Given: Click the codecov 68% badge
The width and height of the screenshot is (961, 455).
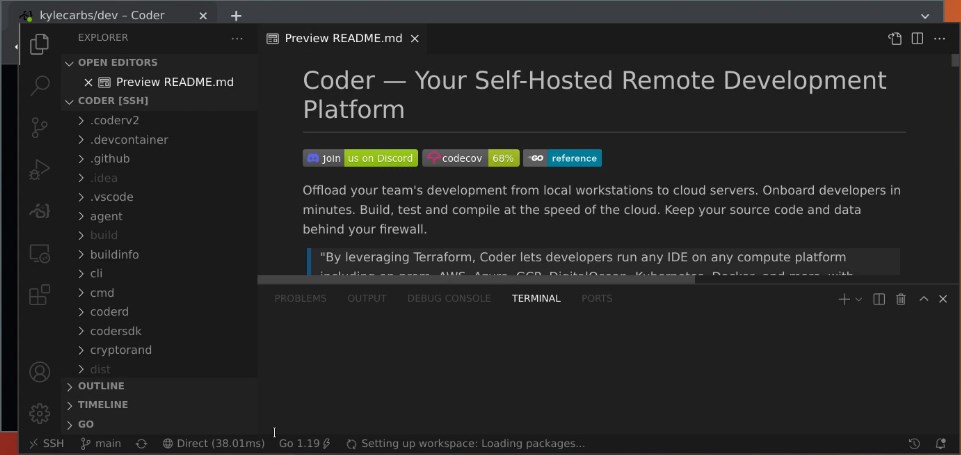Looking at the screenshot, I should pos(471,158).
